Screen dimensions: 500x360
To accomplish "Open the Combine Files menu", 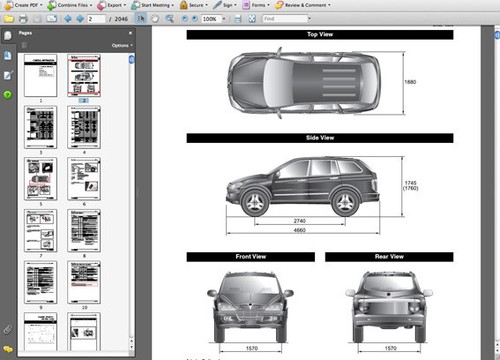I will coord(69,5).
